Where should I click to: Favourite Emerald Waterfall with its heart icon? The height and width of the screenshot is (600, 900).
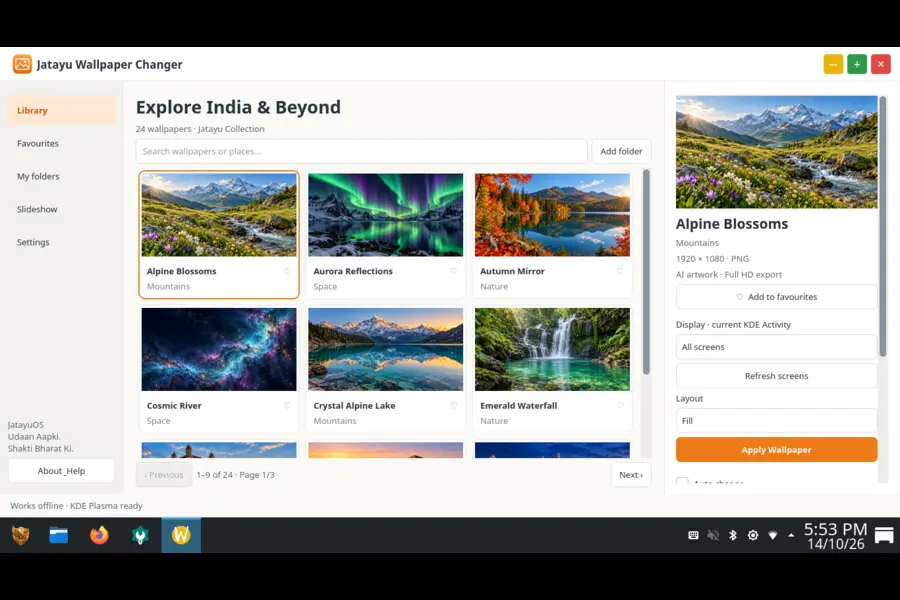(620, 405)
